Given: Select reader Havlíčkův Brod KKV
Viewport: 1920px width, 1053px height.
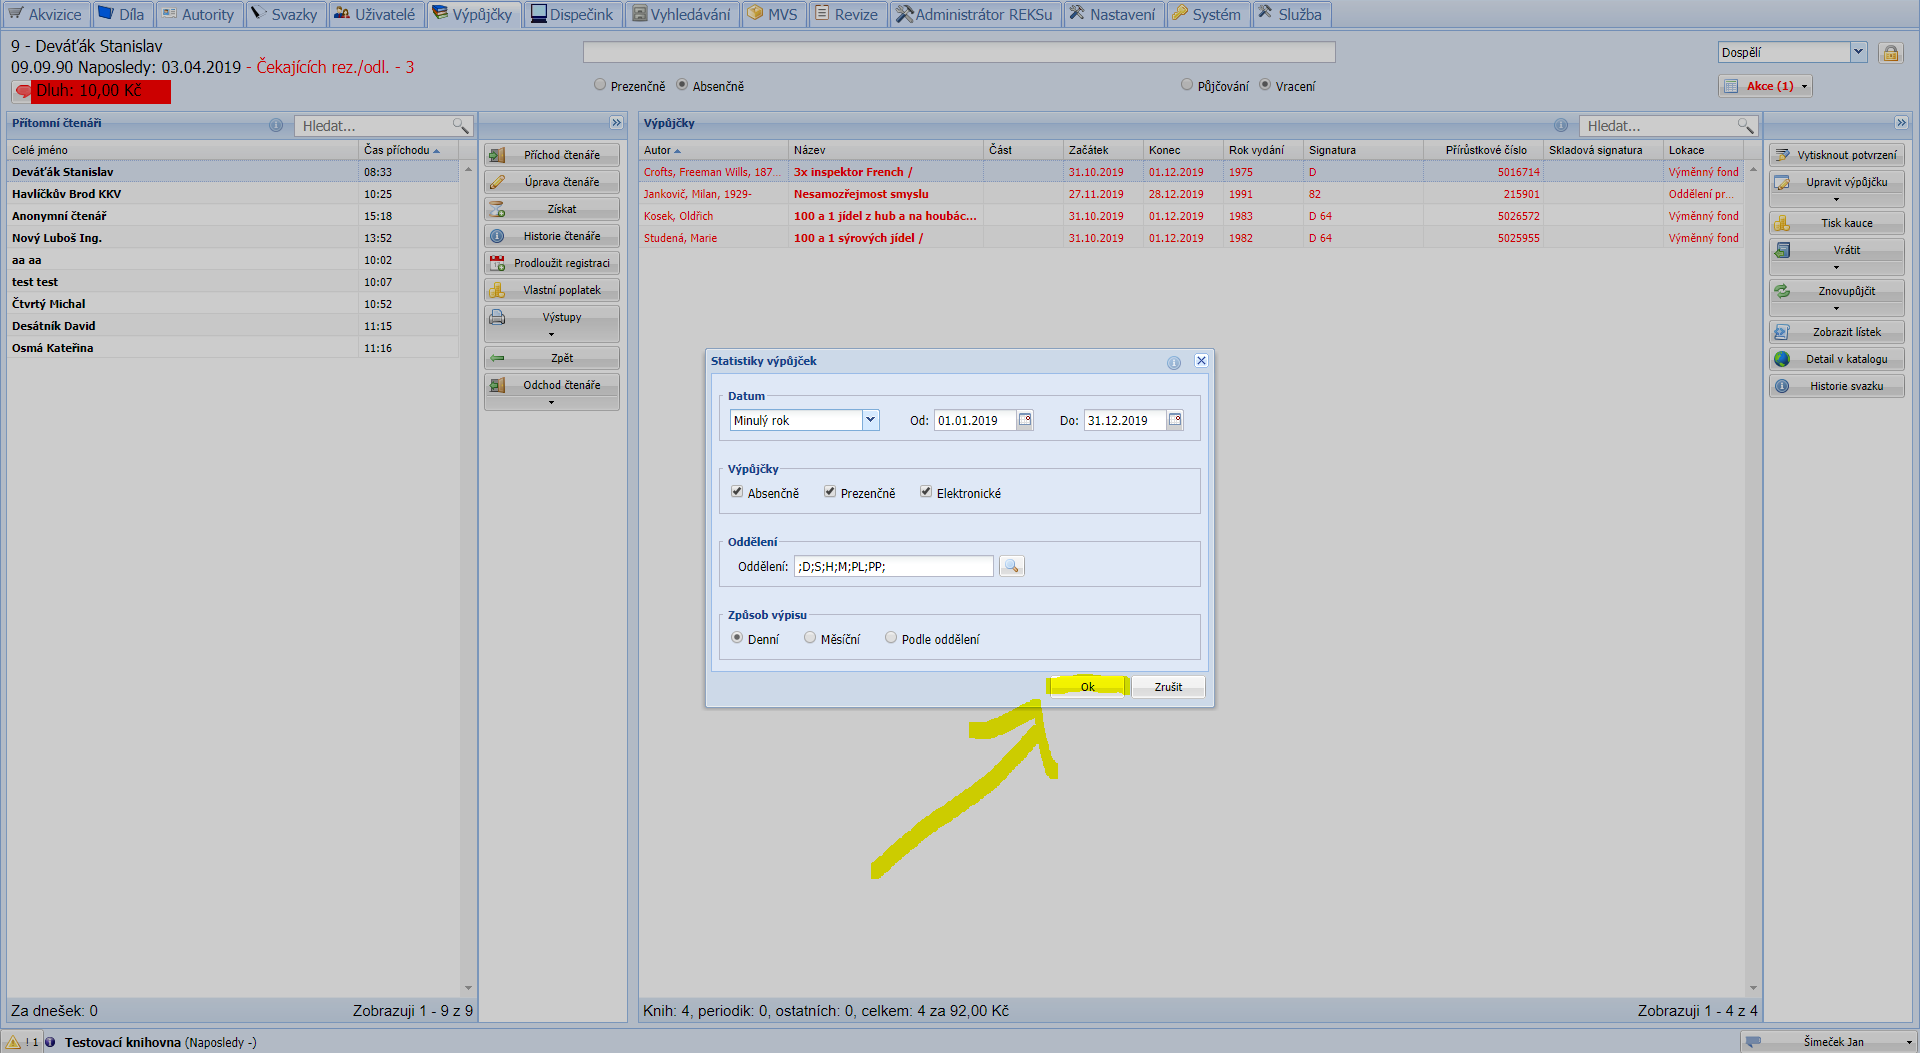Looking at the screenshot, I should click(x=233, y=194).
